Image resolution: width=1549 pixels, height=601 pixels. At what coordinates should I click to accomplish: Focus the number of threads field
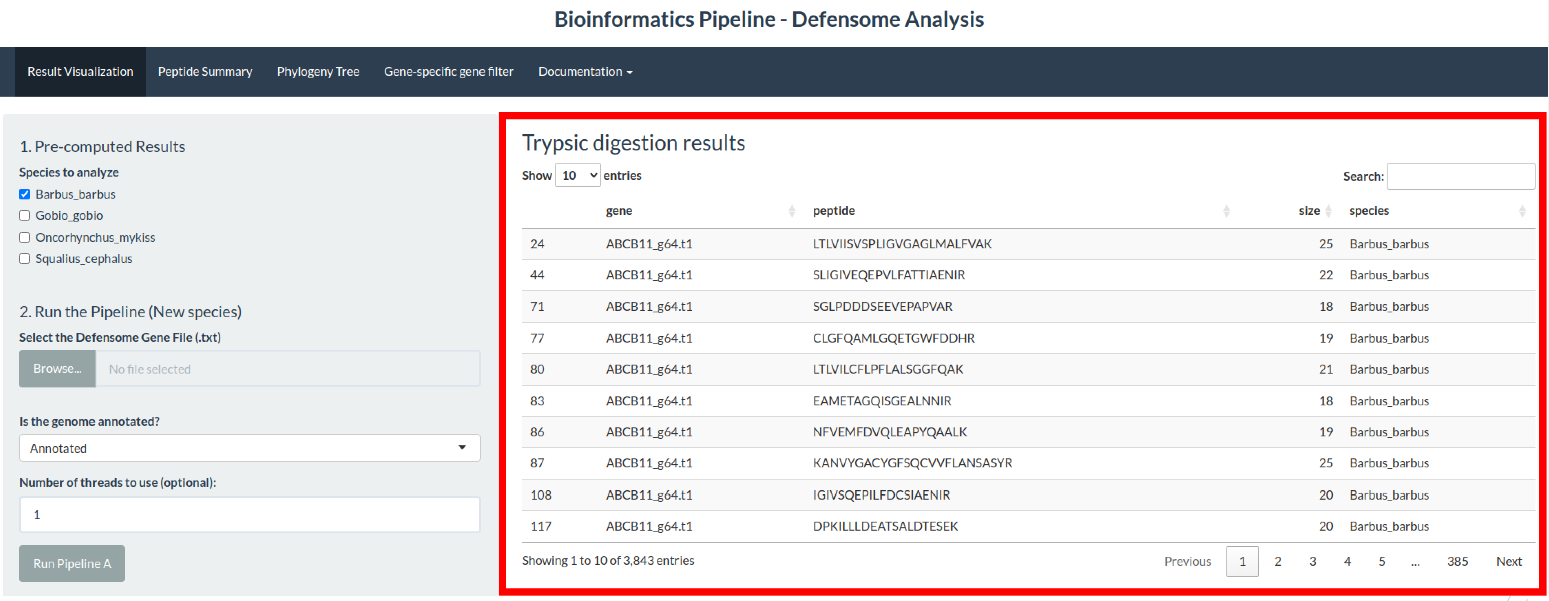click(249, 515)
